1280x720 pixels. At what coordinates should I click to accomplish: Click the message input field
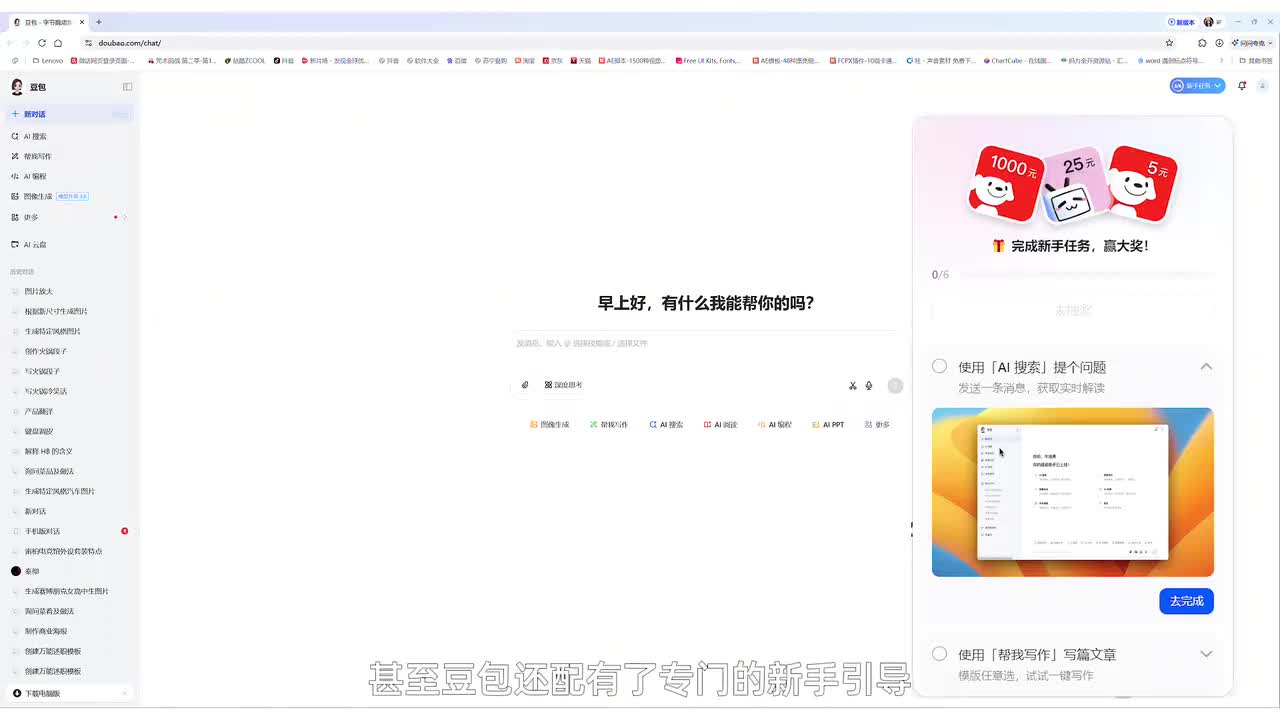click(700, 343)
